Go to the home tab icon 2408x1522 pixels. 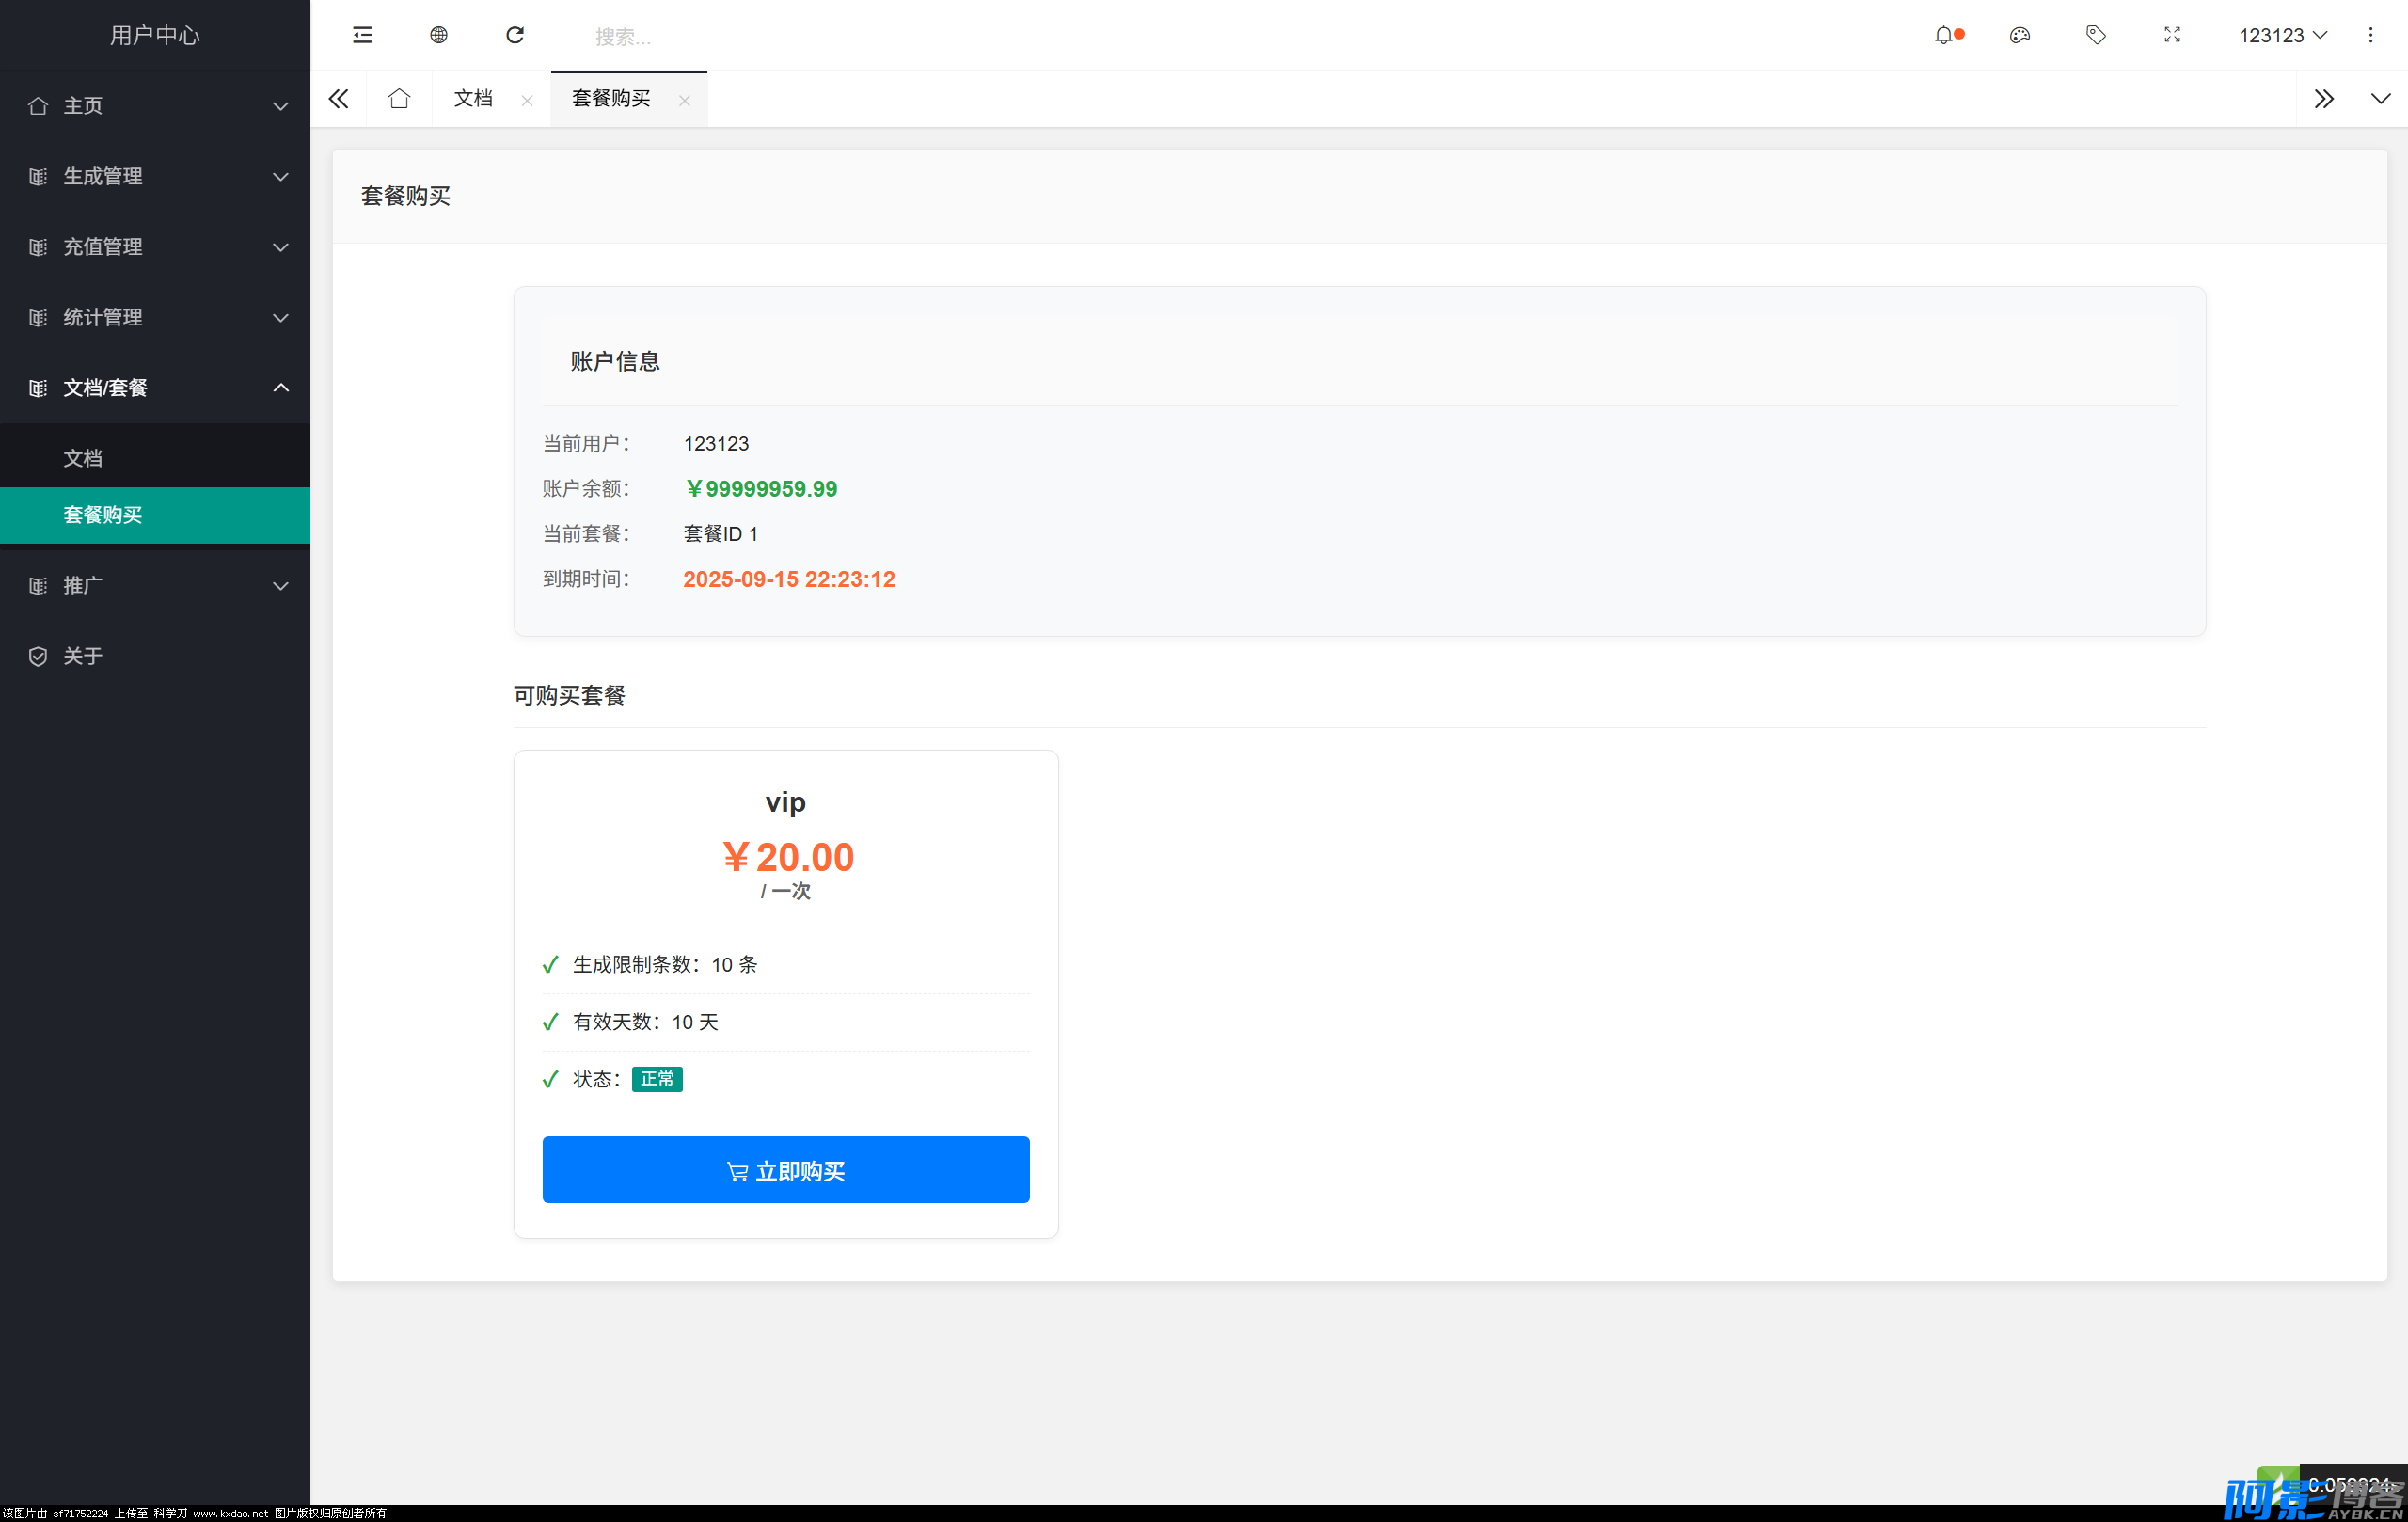[399, 98]
